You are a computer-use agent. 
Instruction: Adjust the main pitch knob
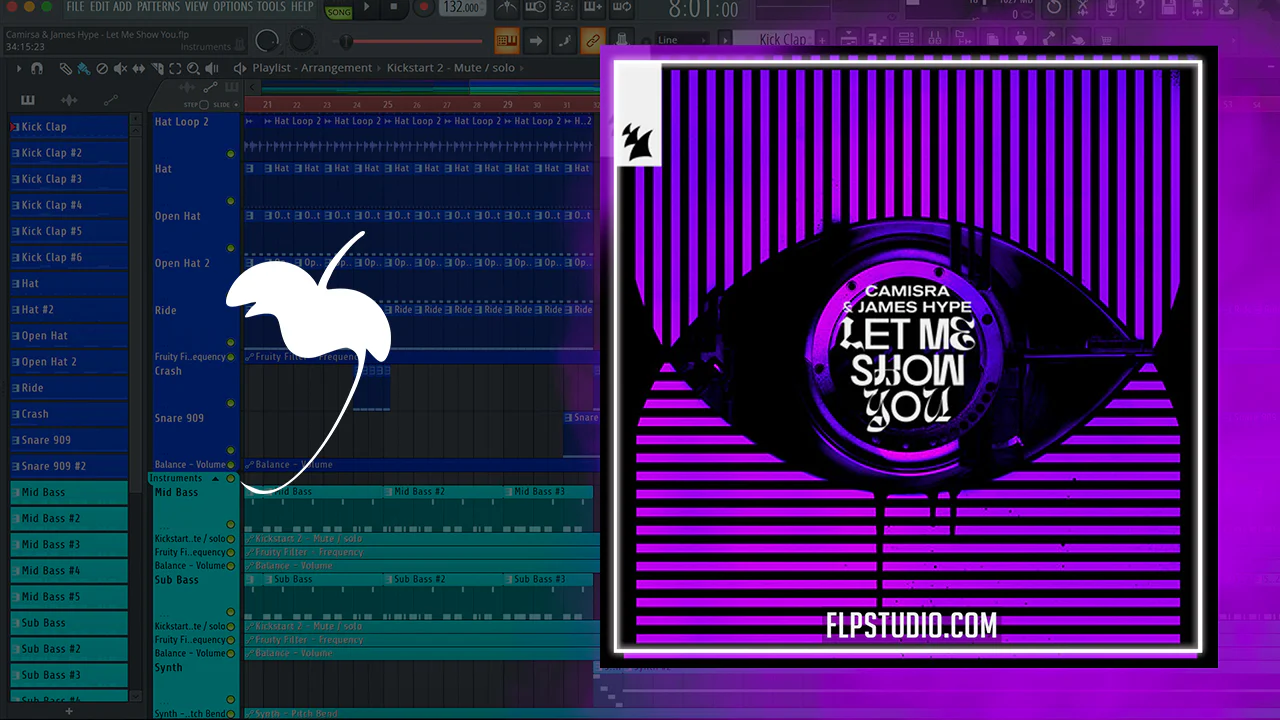tap(301, 41)
